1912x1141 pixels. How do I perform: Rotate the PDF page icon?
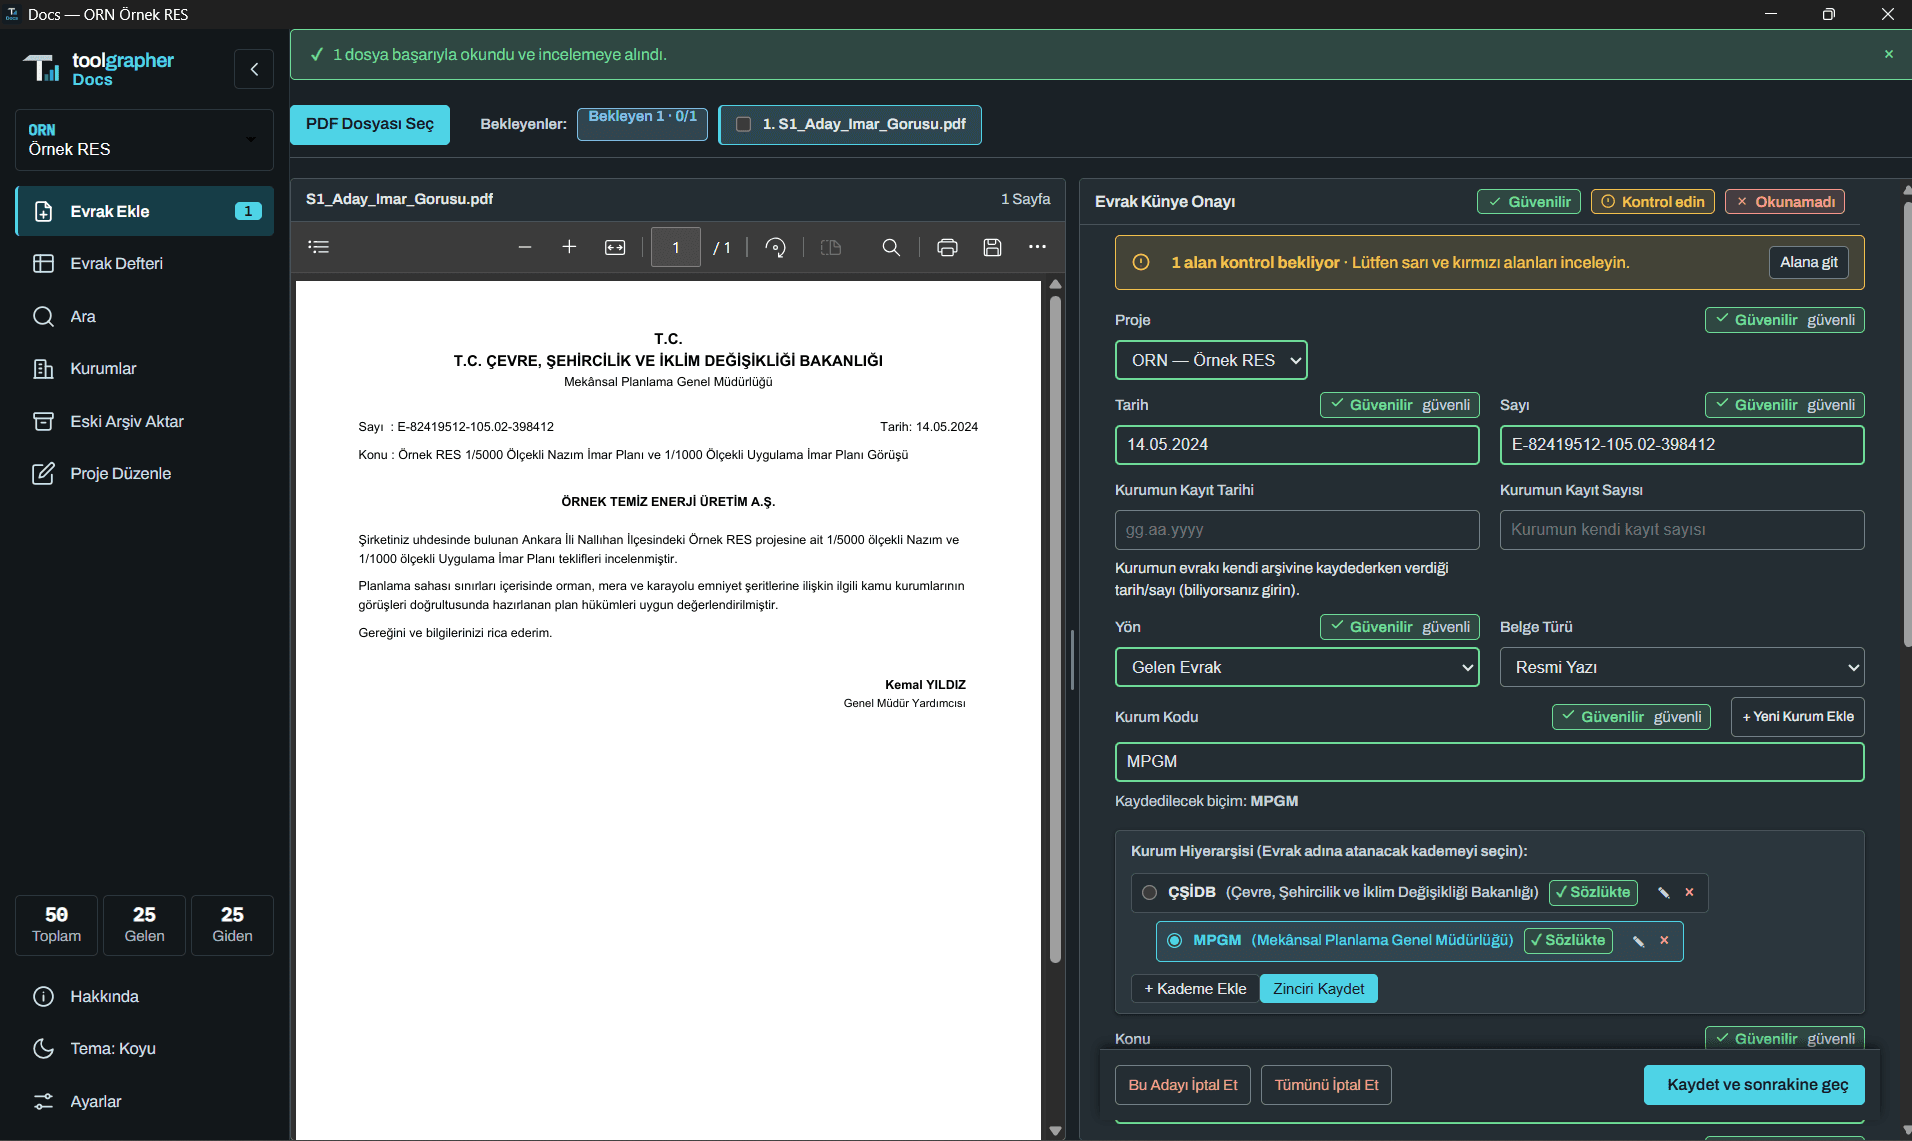click(x=775, y=247)
